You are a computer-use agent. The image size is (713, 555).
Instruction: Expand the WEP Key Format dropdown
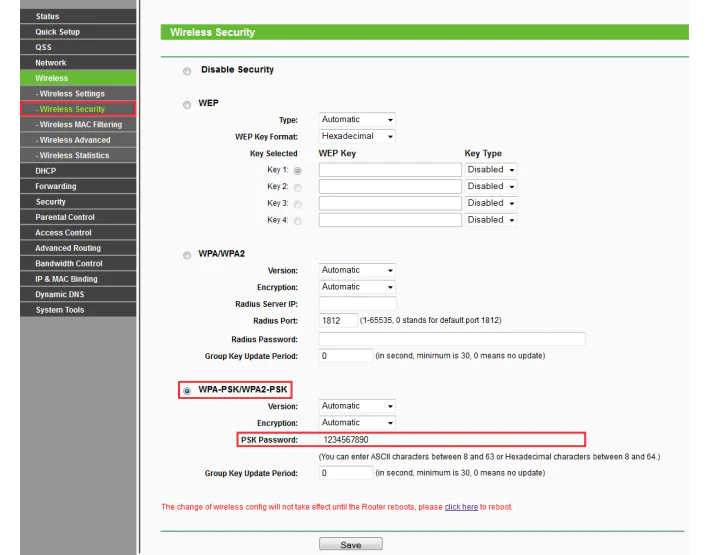357,136
